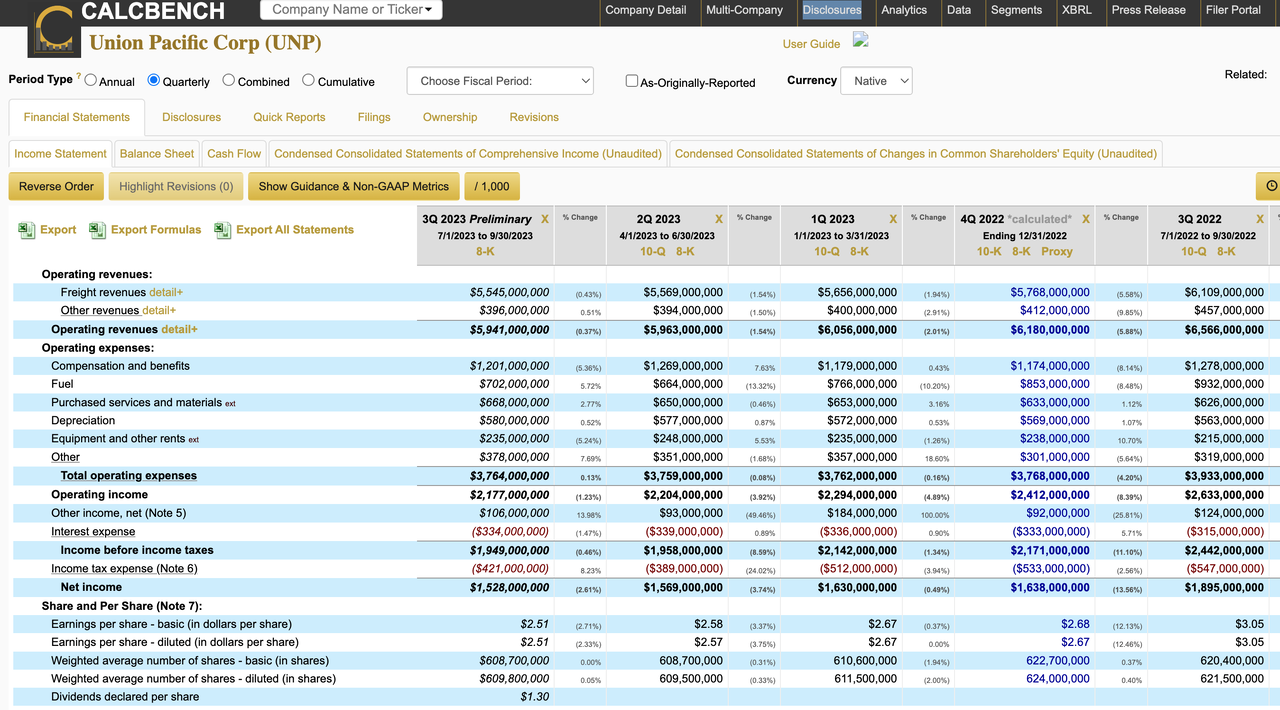Click the Freight revenues detail+ link
The image size is (1280, 710).
[x=166, y=292]
